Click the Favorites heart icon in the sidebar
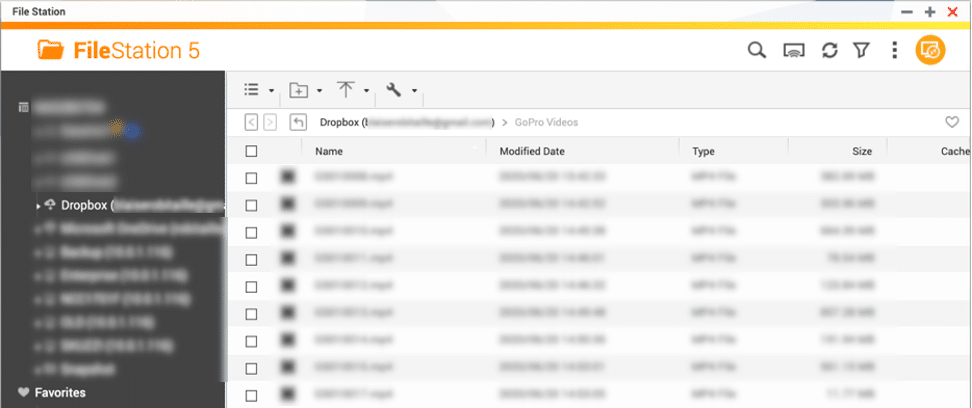The width and height of the screenshot is (972, 408). coord(24,392)
